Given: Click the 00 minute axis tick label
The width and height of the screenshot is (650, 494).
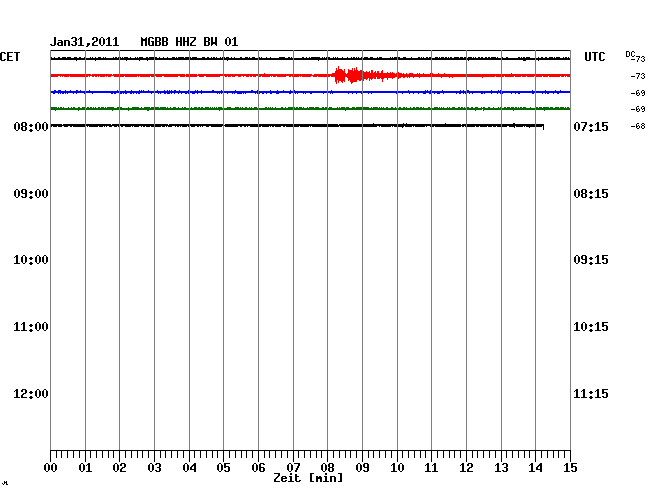Looking at the screenshot, I should point(51,468).
